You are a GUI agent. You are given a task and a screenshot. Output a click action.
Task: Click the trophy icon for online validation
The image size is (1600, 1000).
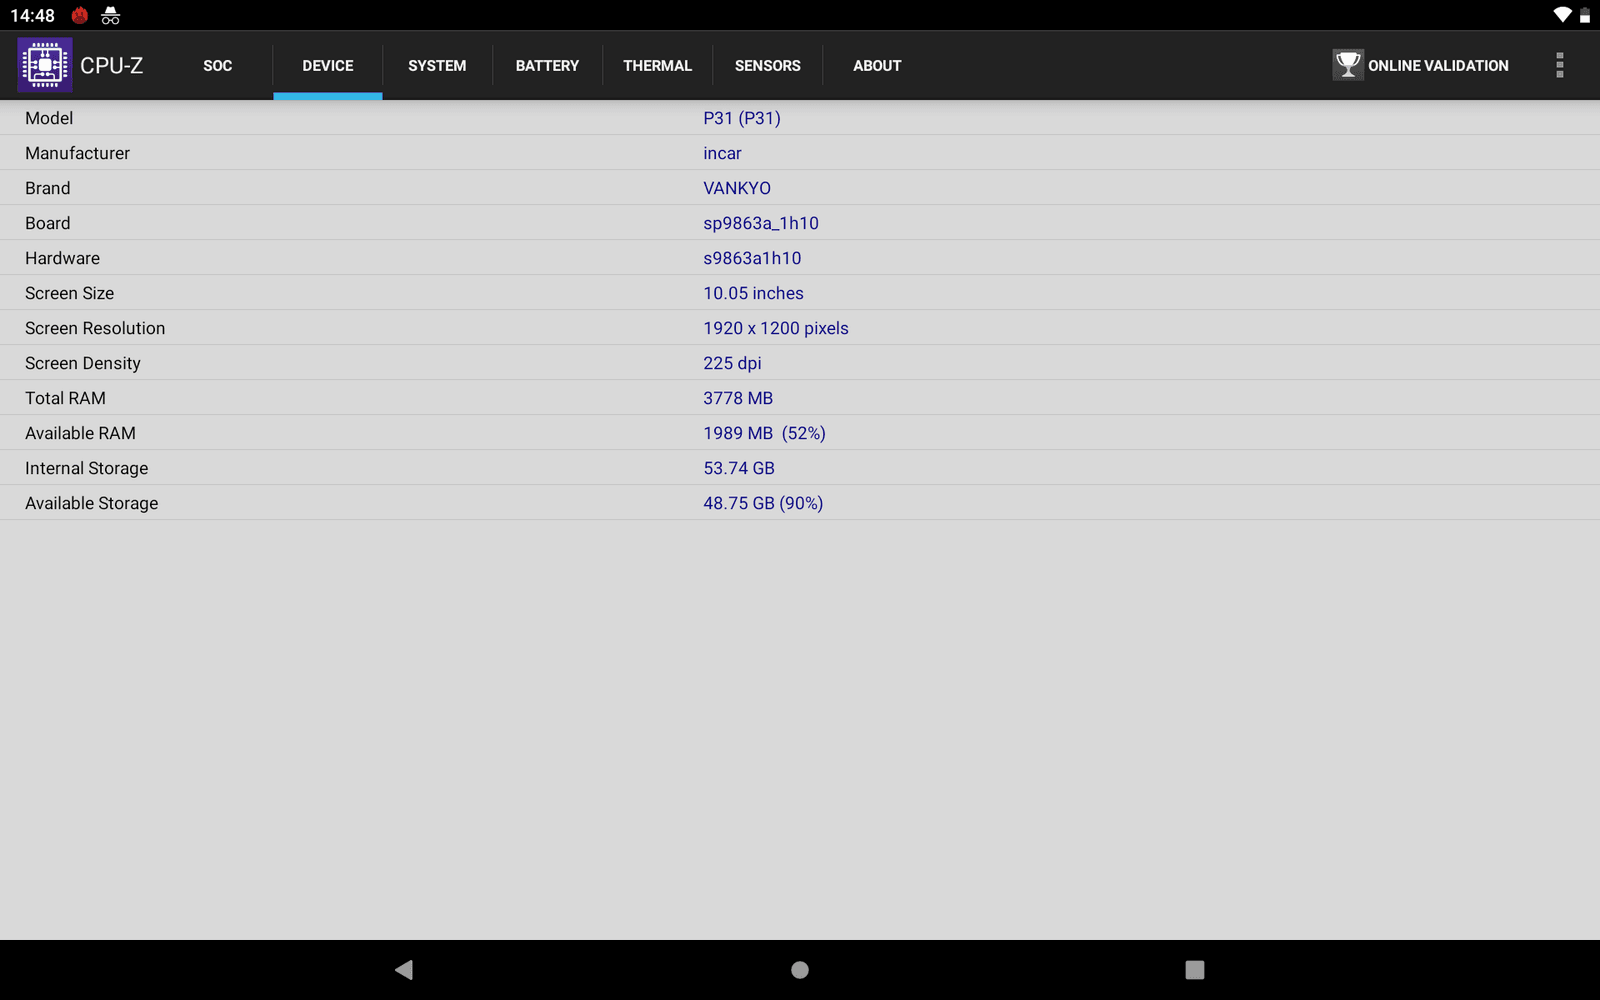pyautogui.click(x=1347, y=65)
